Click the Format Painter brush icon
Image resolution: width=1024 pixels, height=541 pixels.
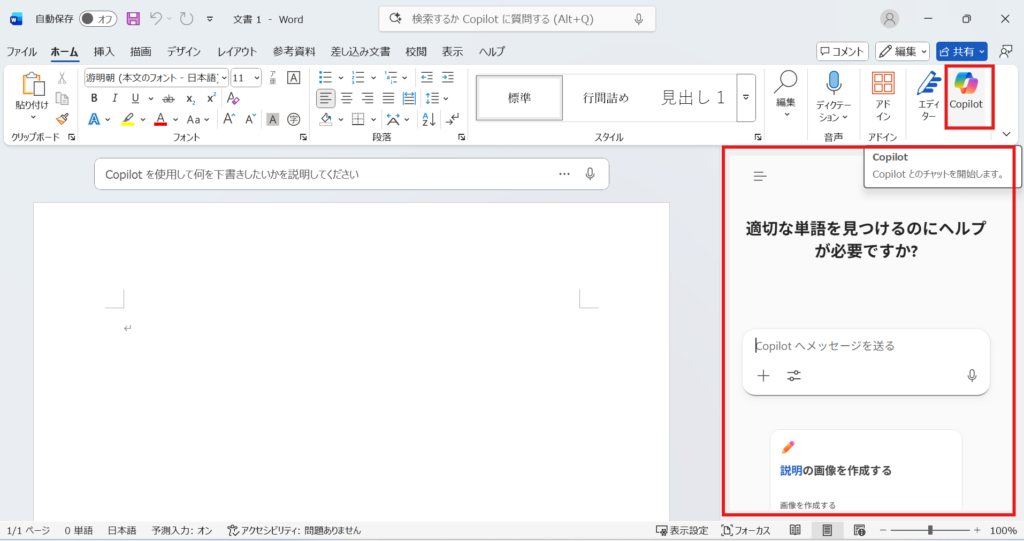tap(62, 118)
